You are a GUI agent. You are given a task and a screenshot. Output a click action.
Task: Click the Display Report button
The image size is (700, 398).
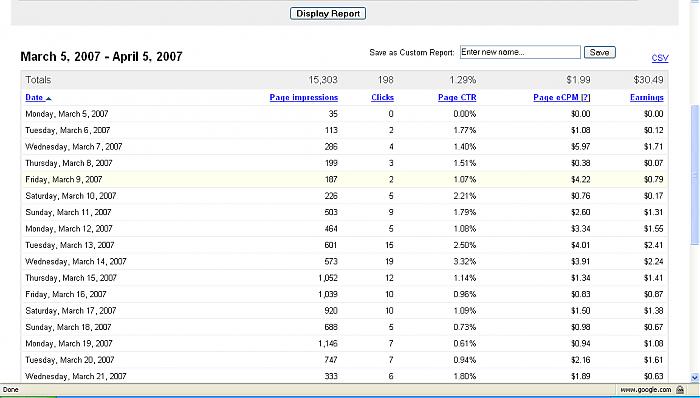(328, 13)
